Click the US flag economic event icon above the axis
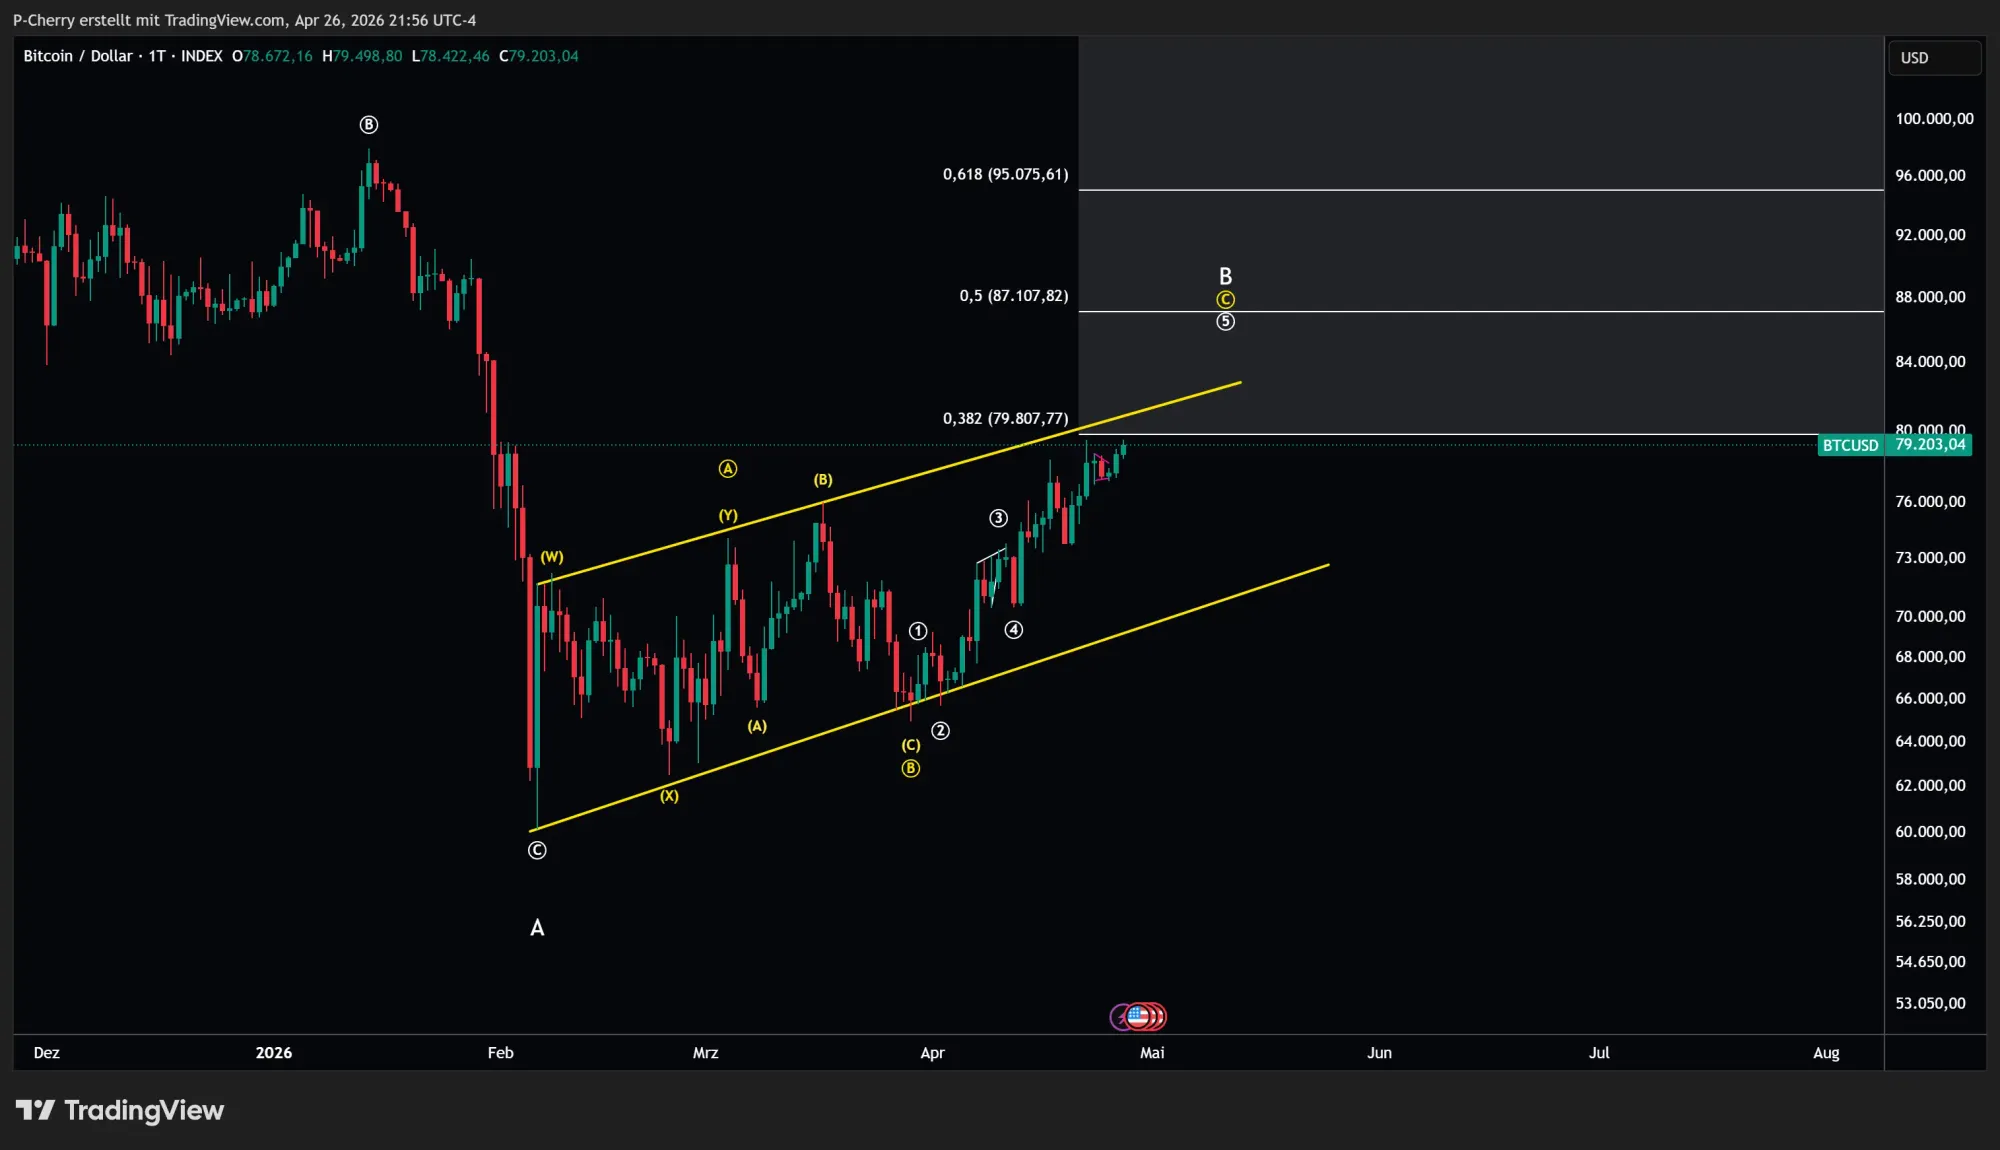 1140,1016
